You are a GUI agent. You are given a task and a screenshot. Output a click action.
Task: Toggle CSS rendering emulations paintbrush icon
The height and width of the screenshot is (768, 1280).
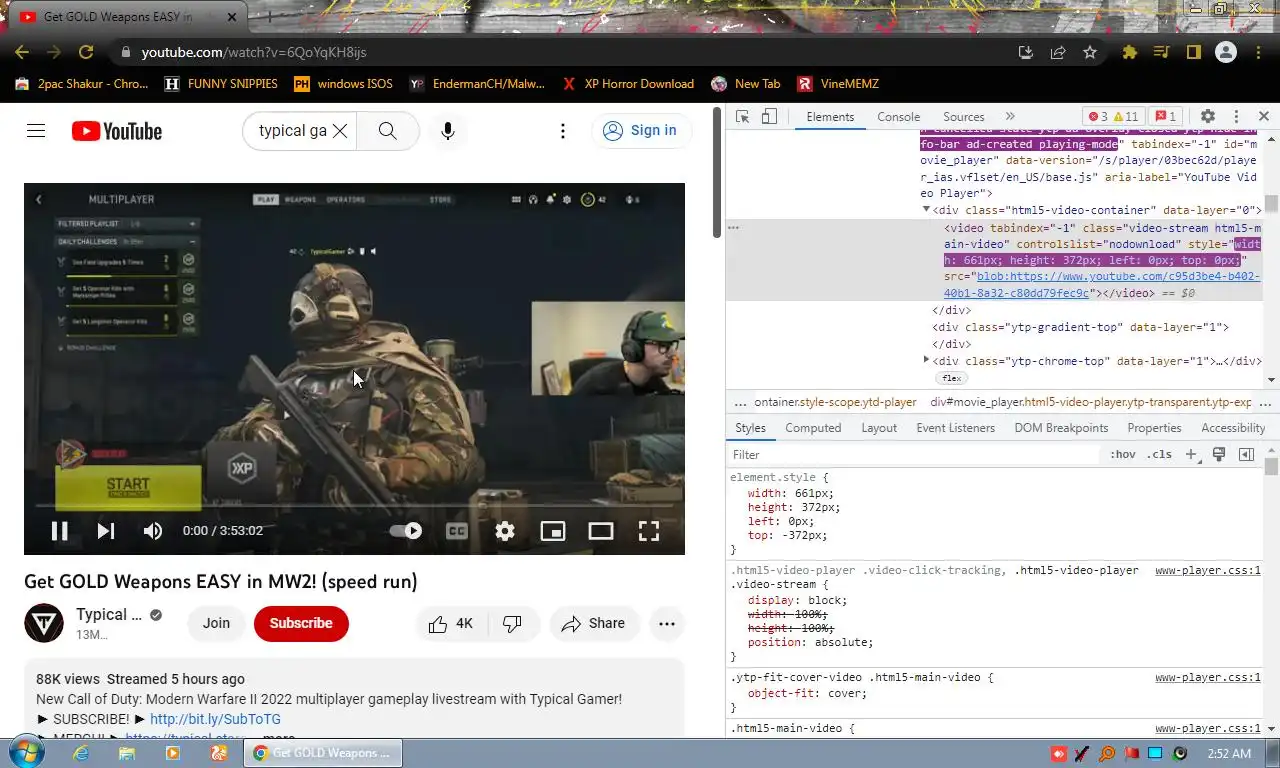tap(1219, 455)
